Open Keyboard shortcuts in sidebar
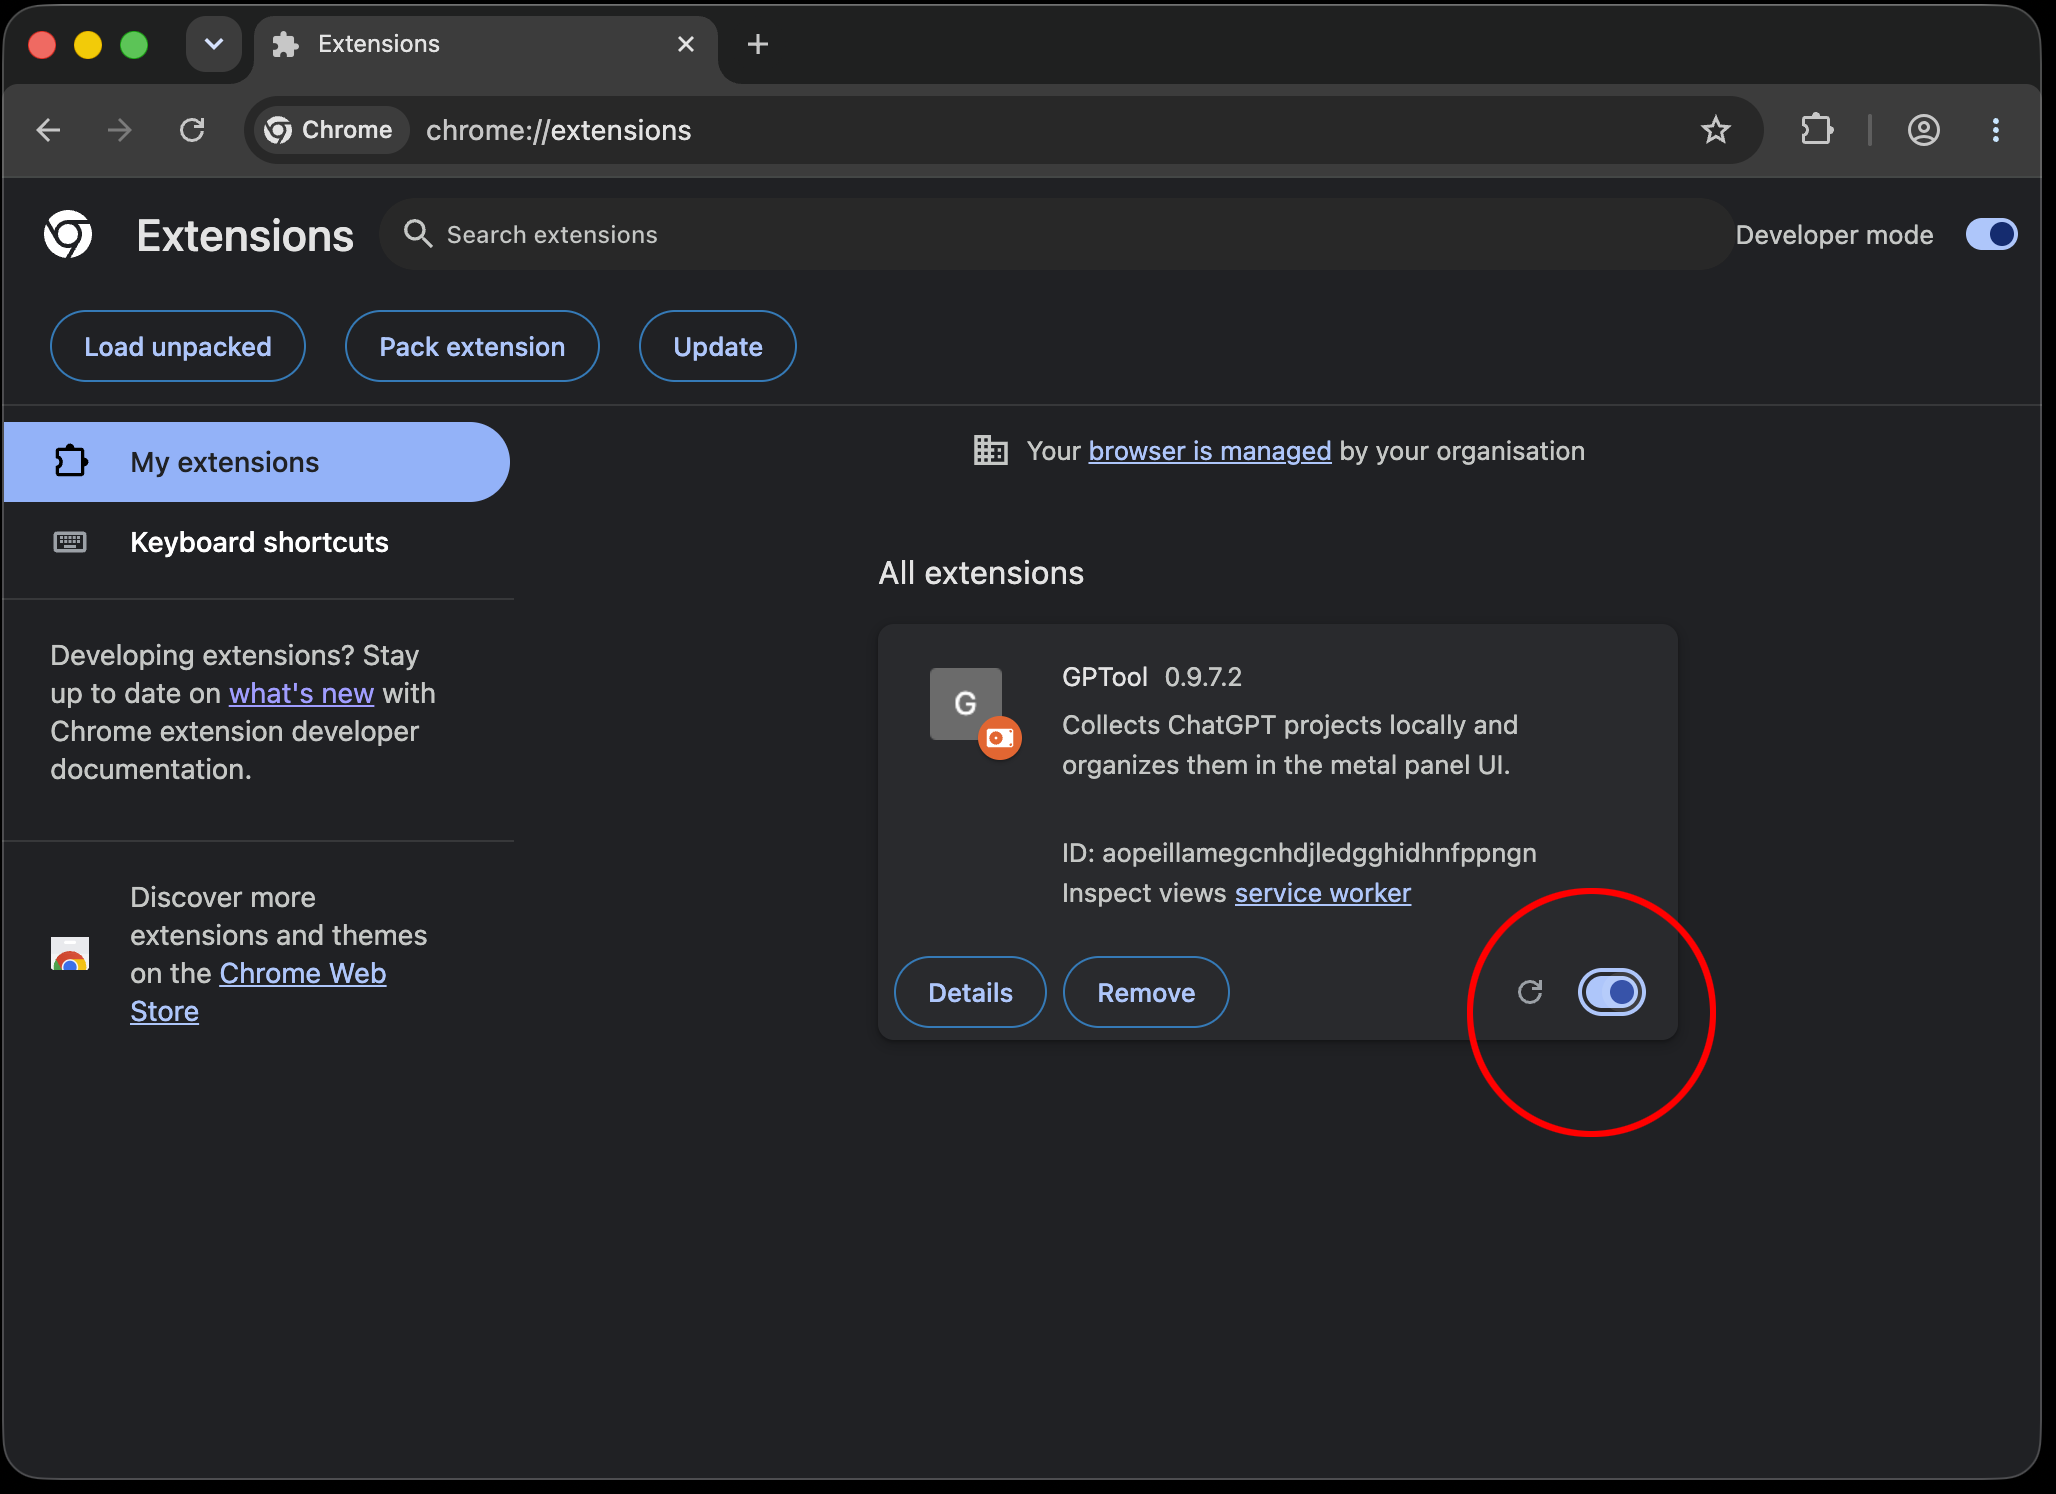The width and height of the screenshot is (2056, 1494). tap(257, 542)
